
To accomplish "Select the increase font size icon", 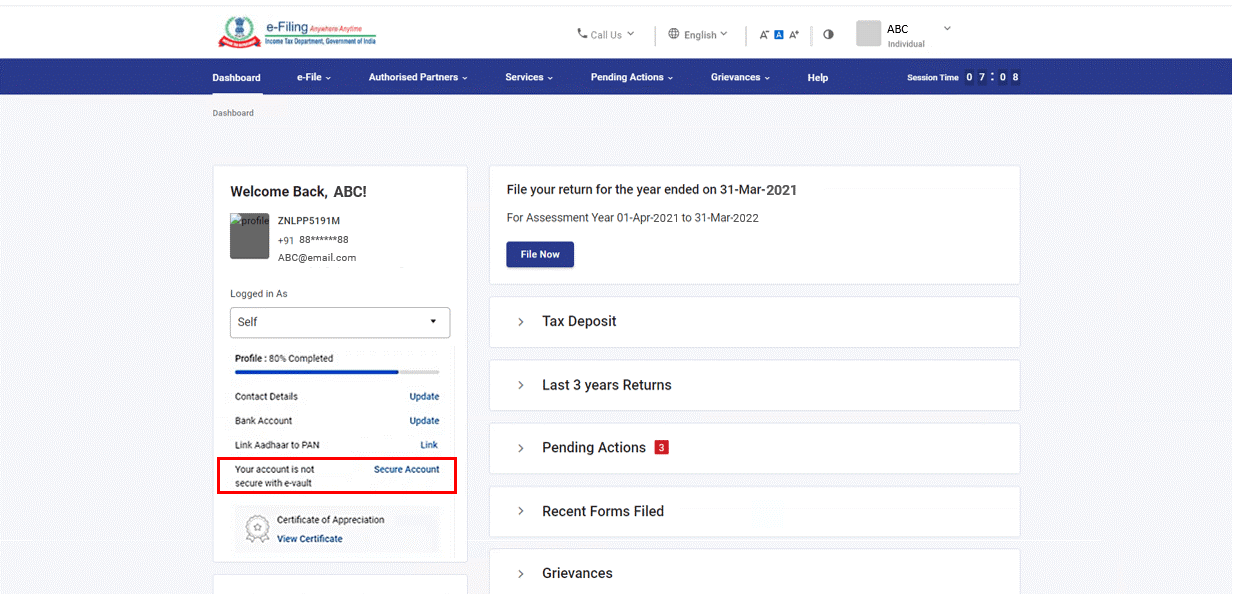I will tap(793, 34).
